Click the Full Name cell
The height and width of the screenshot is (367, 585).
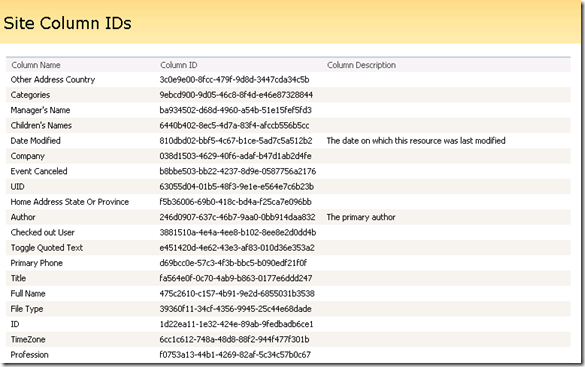[x=28, y=294]
